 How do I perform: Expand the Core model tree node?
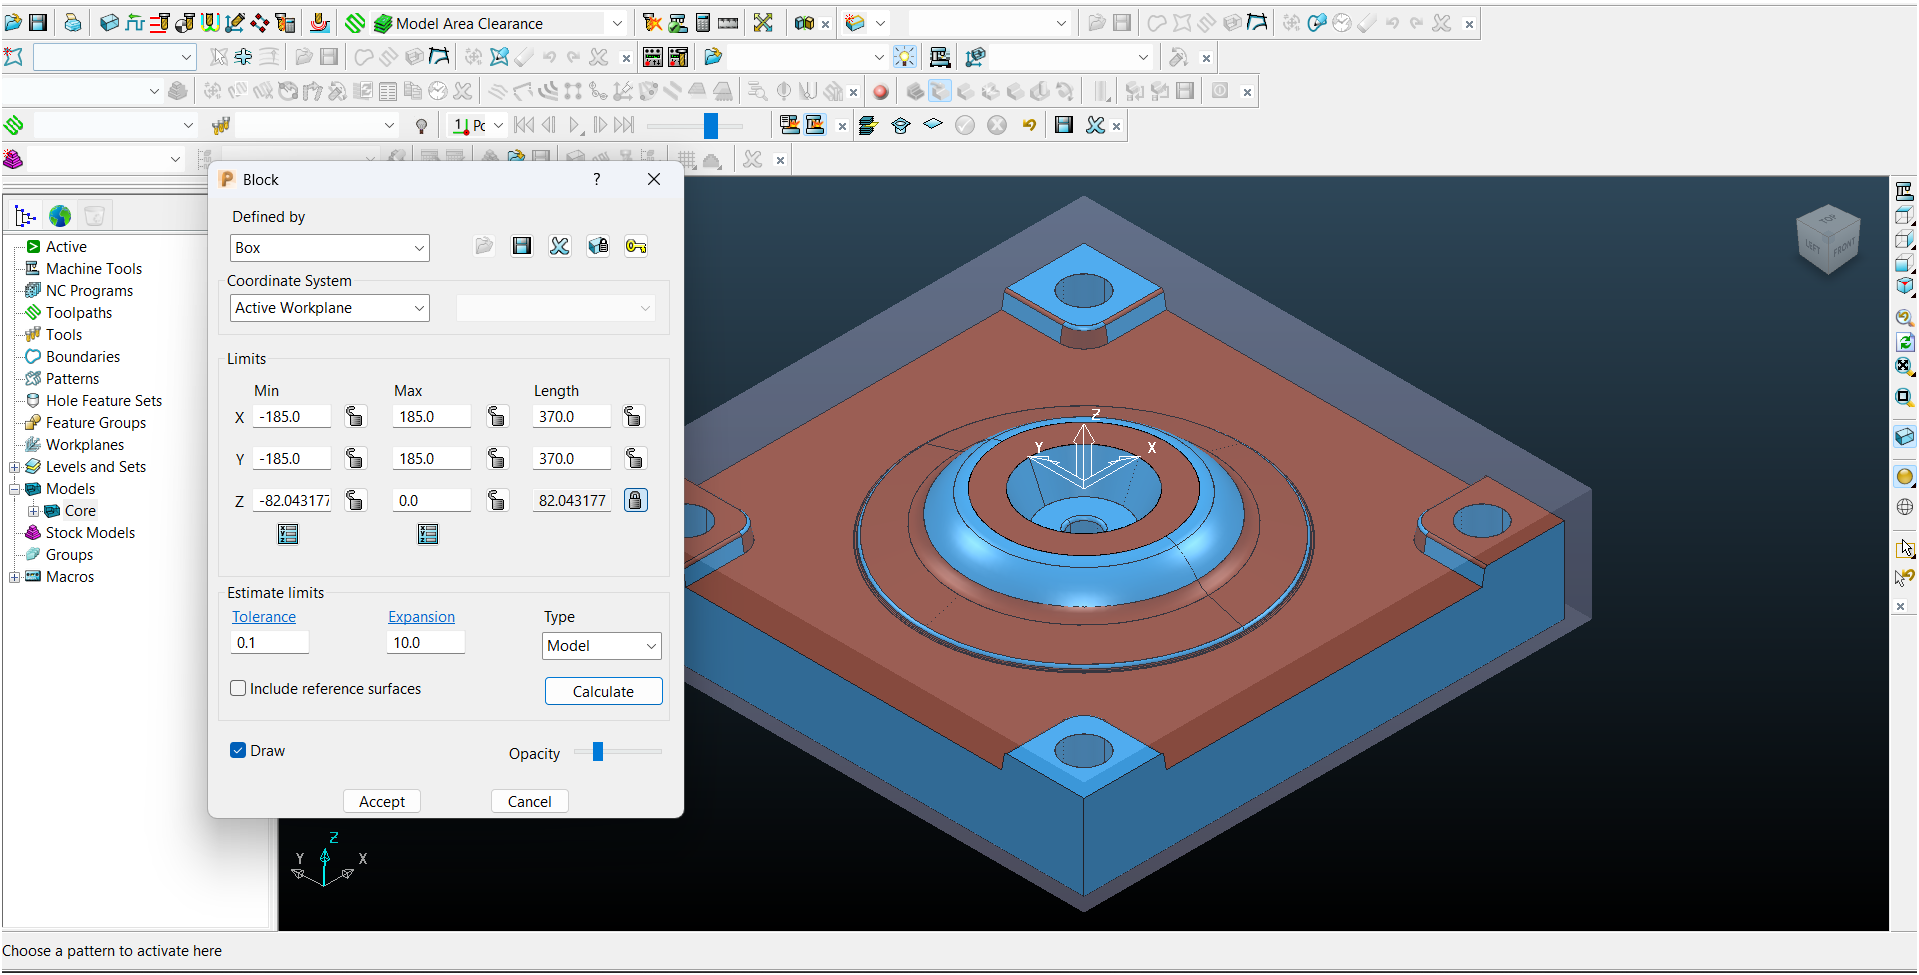[x=33, y=511]
